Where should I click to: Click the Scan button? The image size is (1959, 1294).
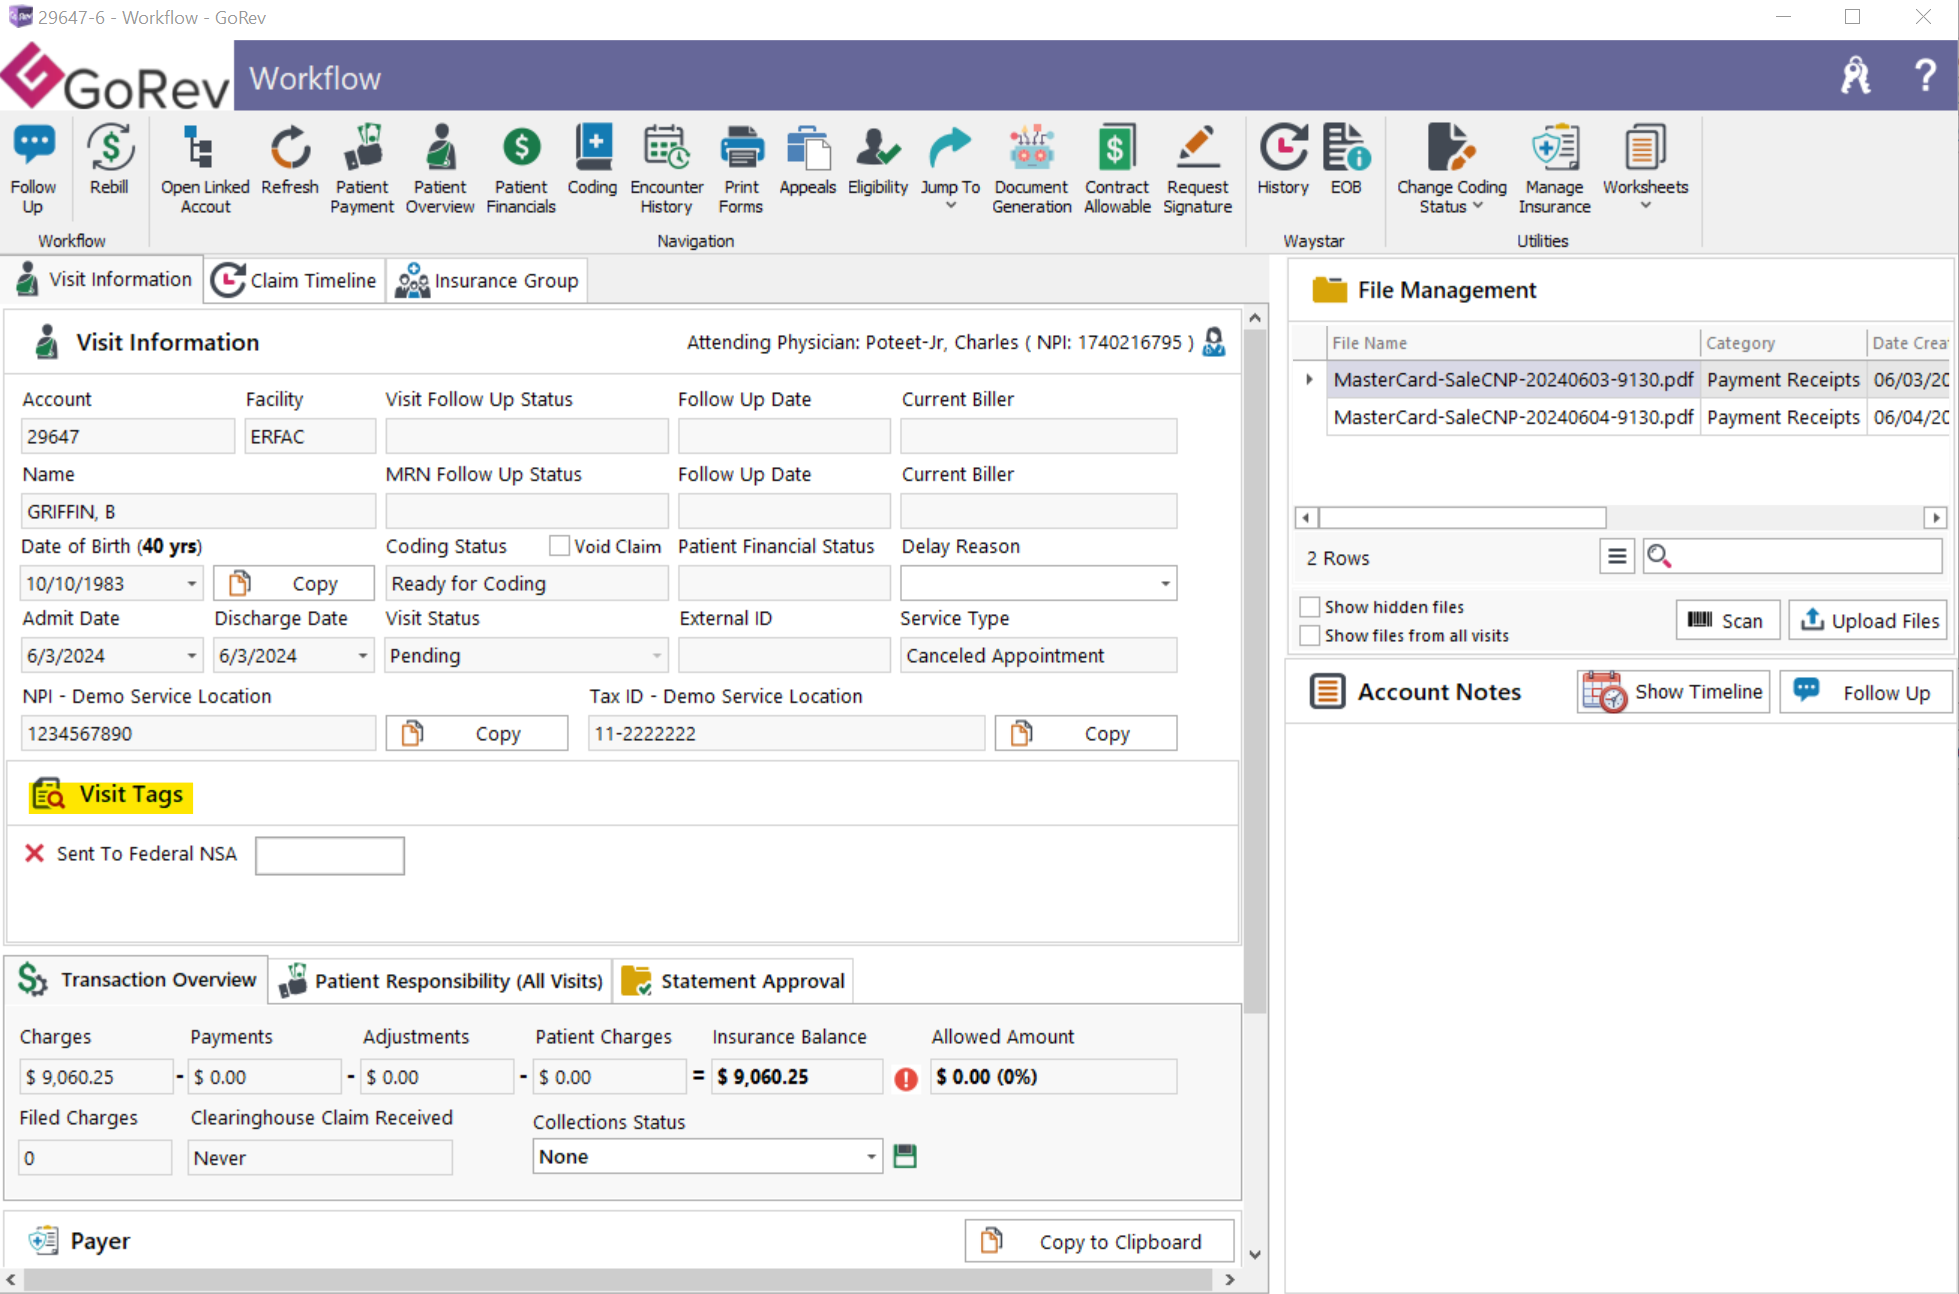pos(1728,621)
